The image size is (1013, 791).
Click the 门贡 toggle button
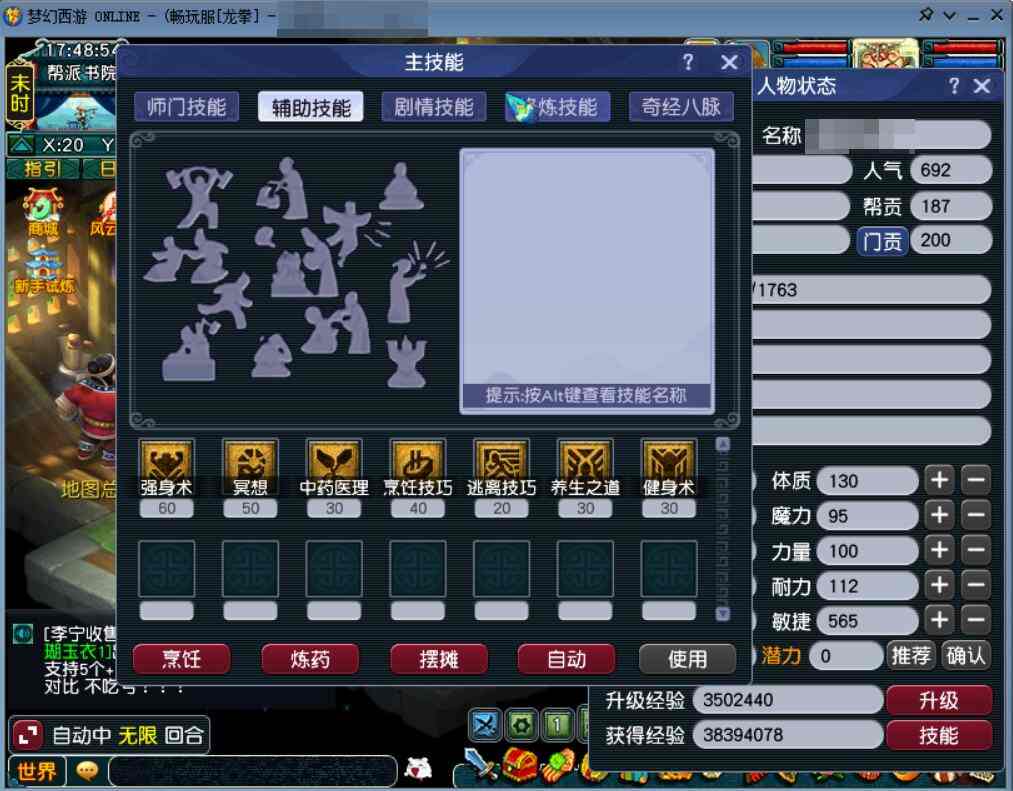(x=882, y=241)
